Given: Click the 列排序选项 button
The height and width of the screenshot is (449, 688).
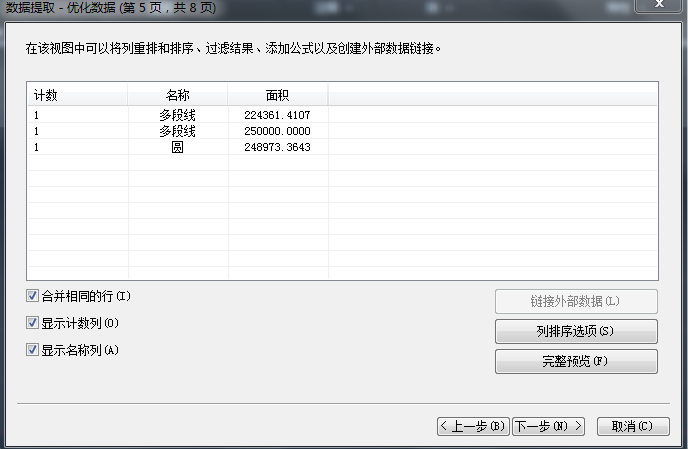Looking at the screenshot, I should coord(576,331).
